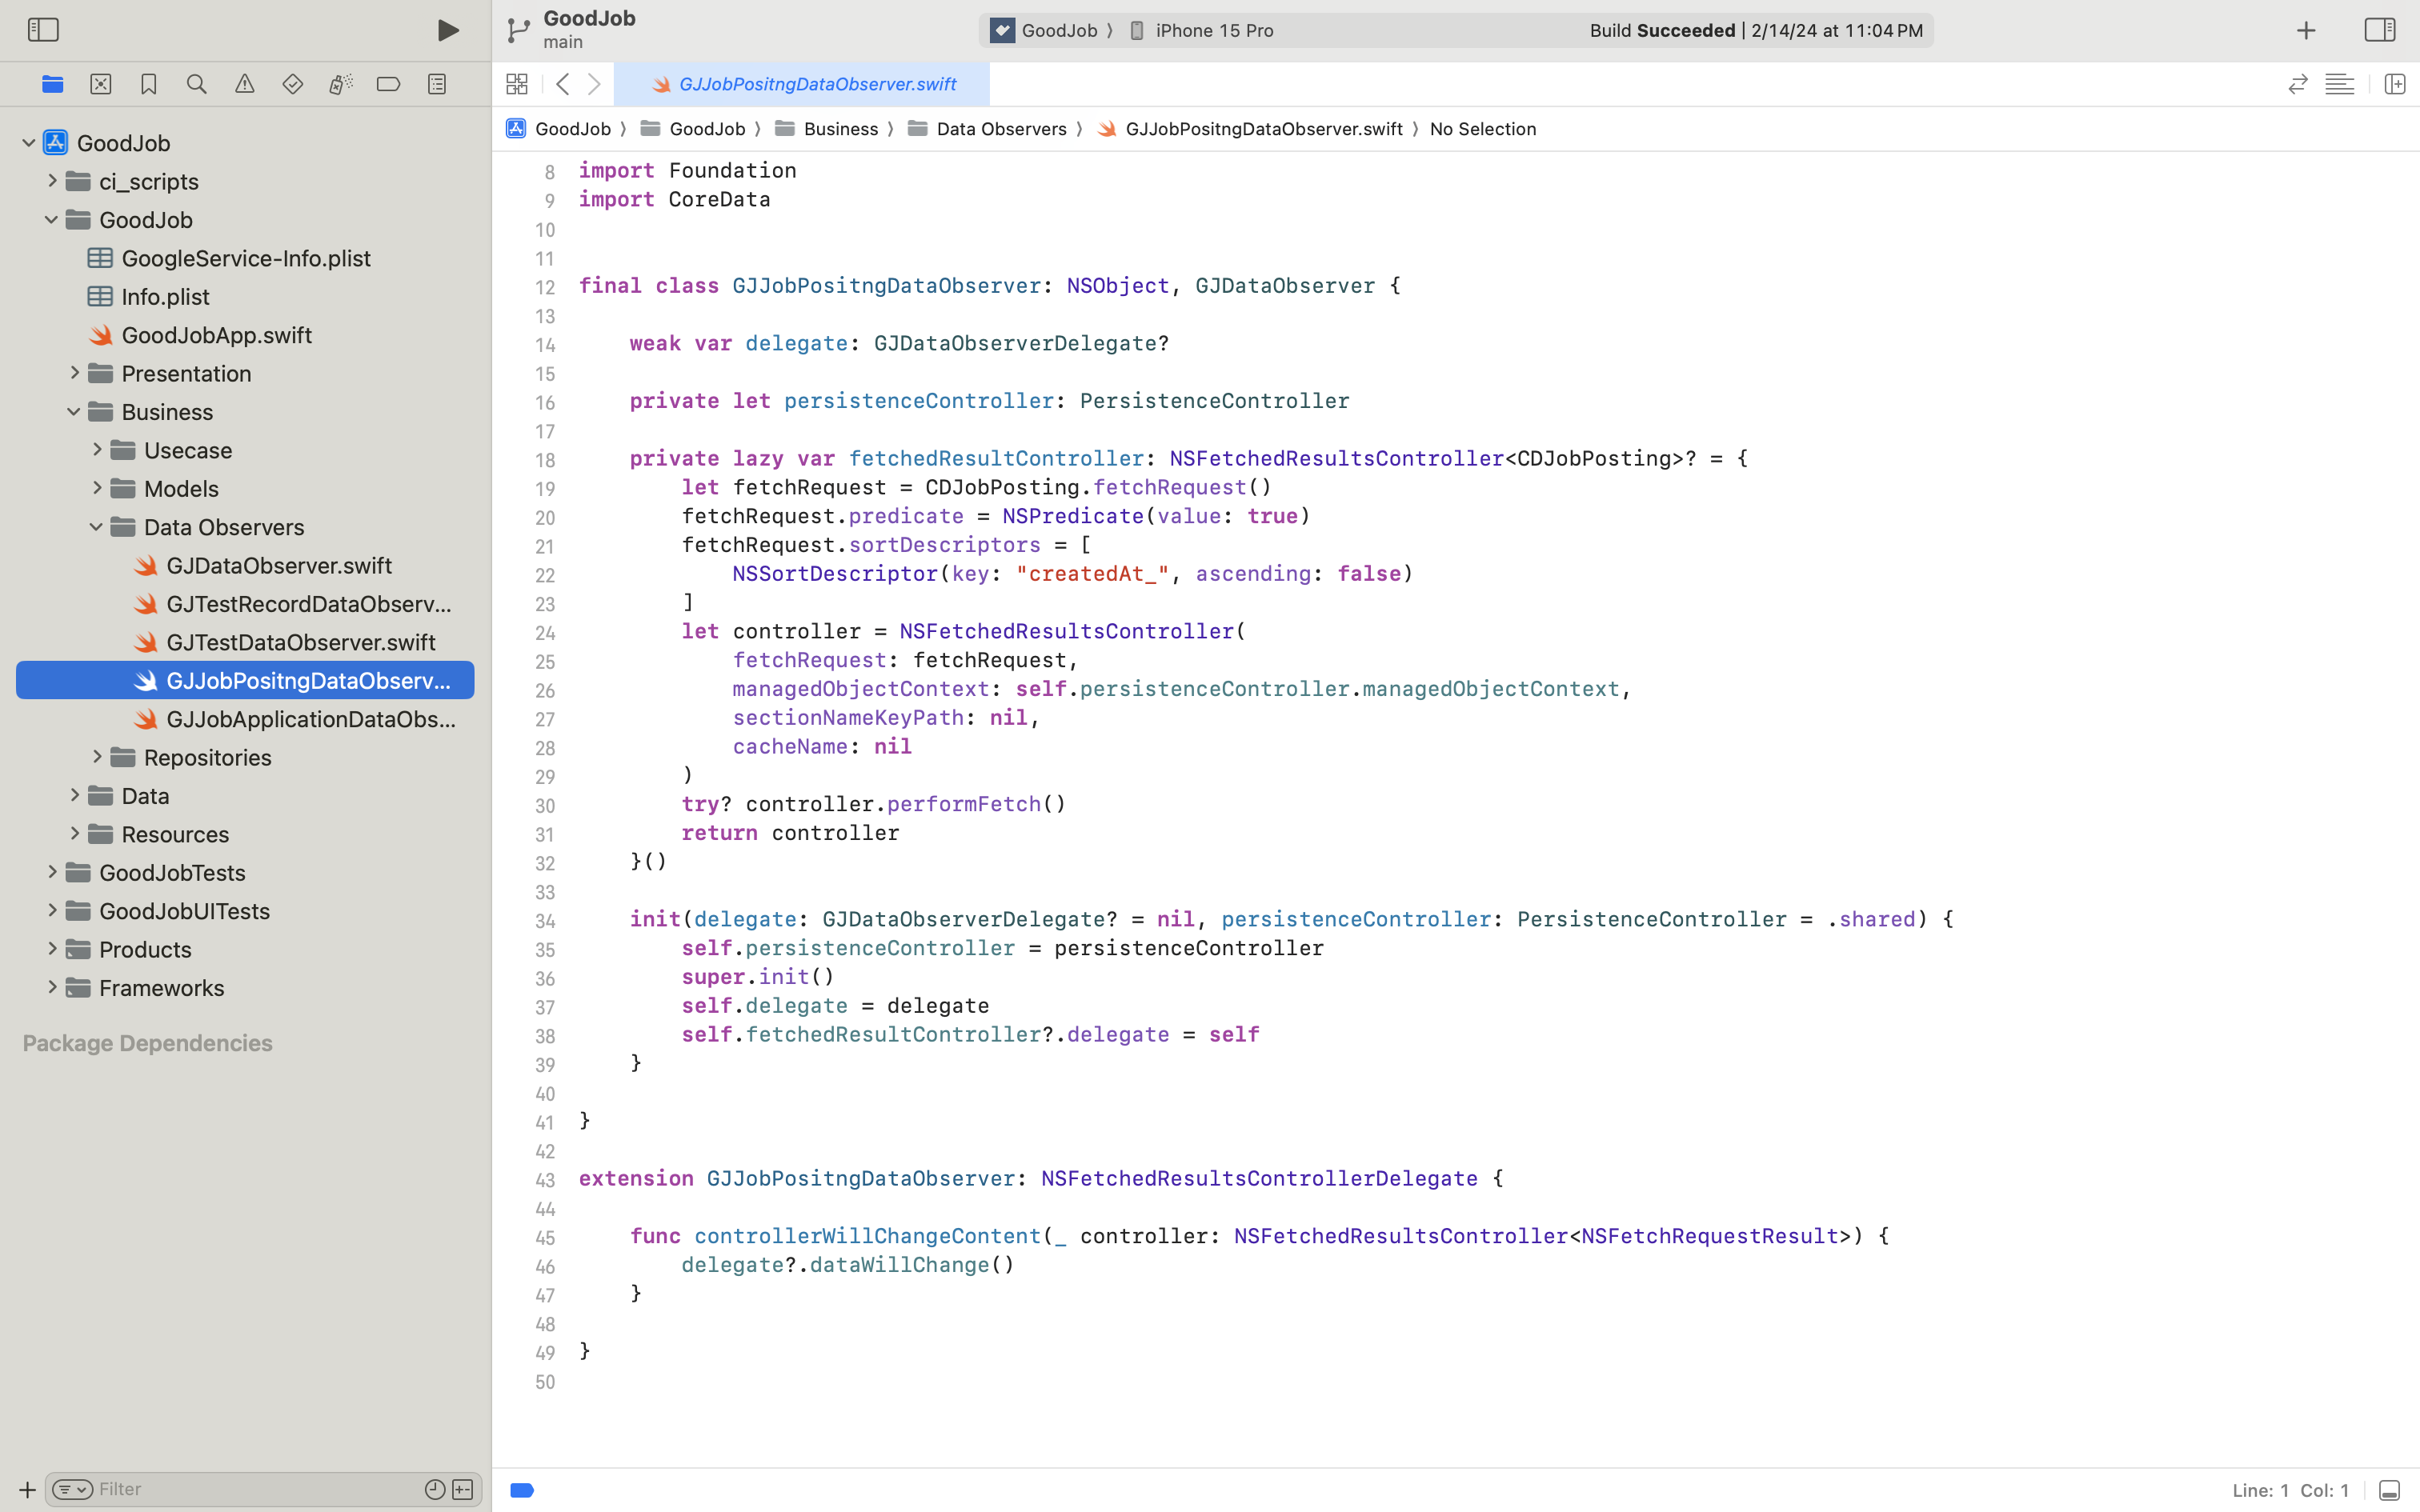Expand the Repositories folder
The height and width of the screenshot is (1512, 2420).
(96, 757)
